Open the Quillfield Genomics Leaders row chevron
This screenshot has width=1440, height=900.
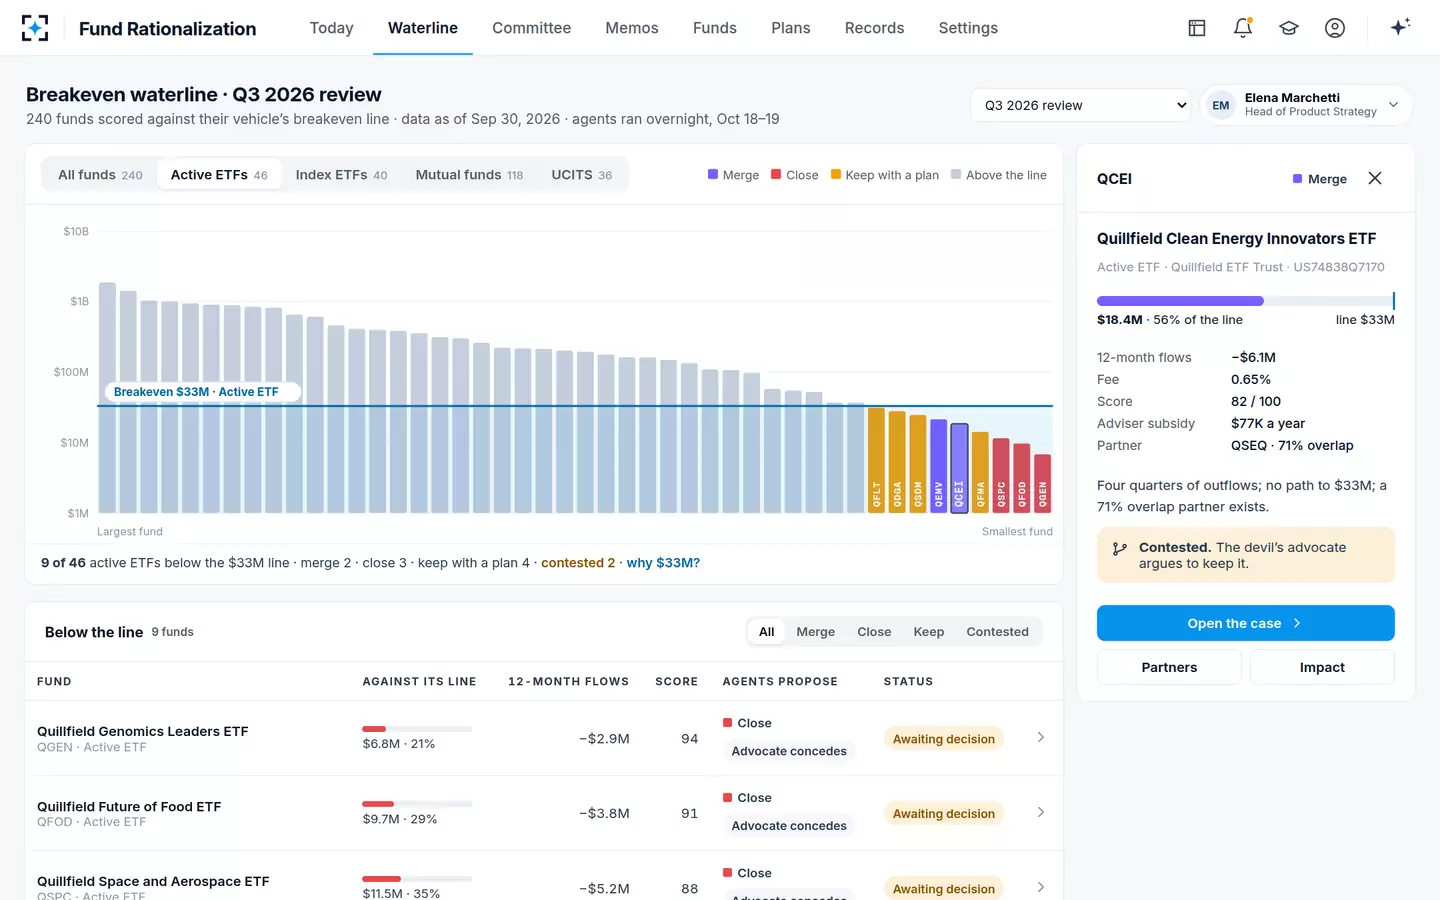point(1041,737)
